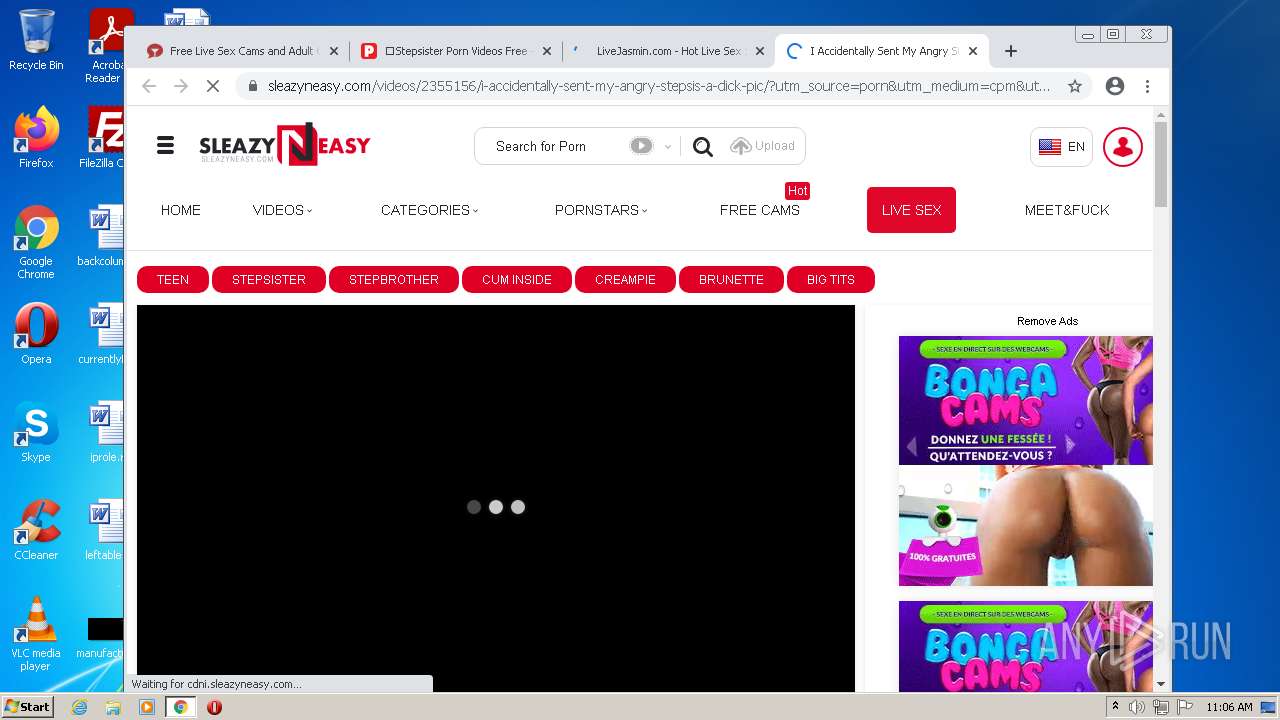Open the Firefox desktop shortcut
The image size is (1280, 720).
[x=36, y=137]
